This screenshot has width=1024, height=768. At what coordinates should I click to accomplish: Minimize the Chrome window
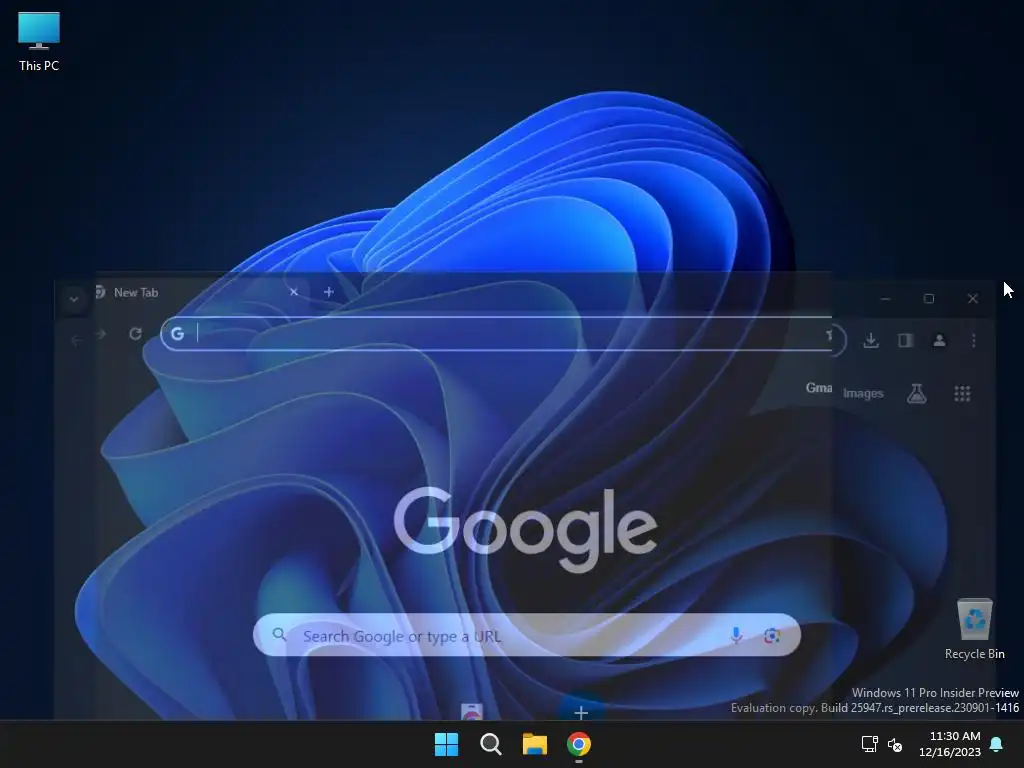[x=886, y=298]
